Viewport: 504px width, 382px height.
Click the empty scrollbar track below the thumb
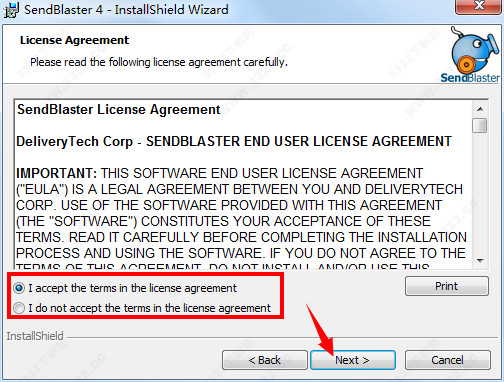[480, 193]
